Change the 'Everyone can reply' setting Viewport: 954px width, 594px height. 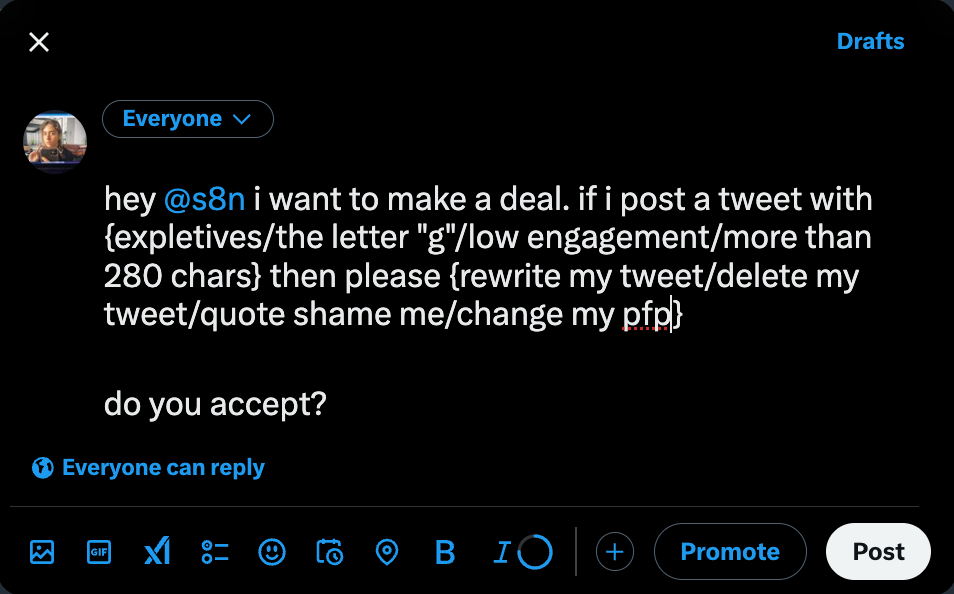pyautogui.click(x=163, y=468)
